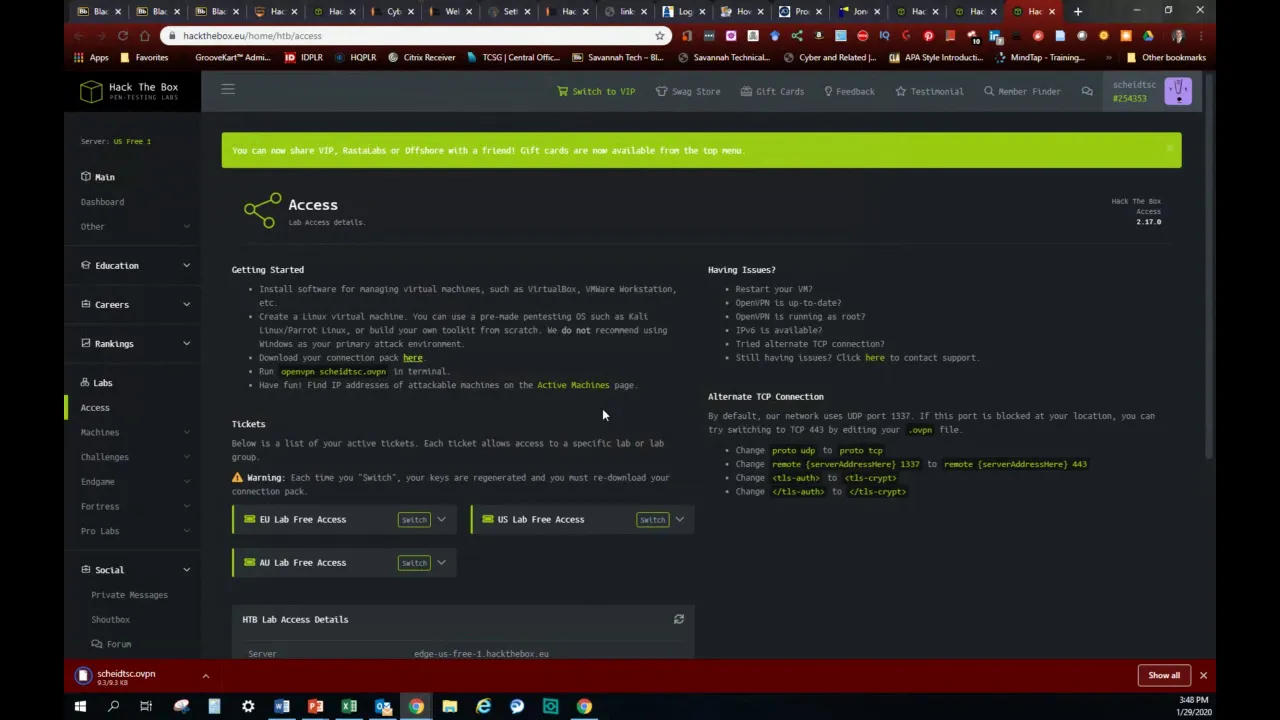
Task: Download connection pack via 'here' link
Action: 412,357
